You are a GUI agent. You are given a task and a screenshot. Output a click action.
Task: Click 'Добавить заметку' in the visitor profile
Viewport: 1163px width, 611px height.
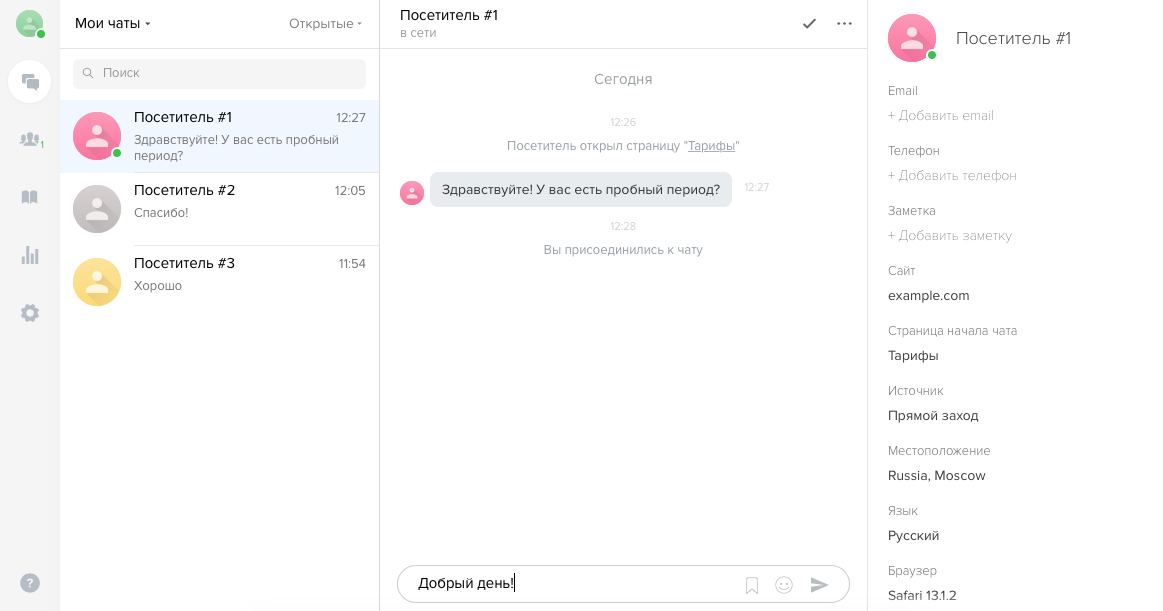[x=948, y=235]
